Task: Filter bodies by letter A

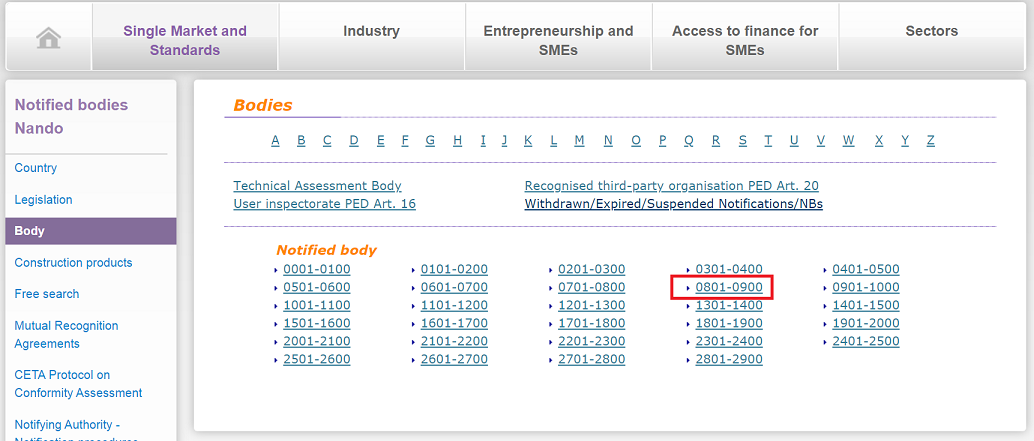Action: click(x=275, y=140)
